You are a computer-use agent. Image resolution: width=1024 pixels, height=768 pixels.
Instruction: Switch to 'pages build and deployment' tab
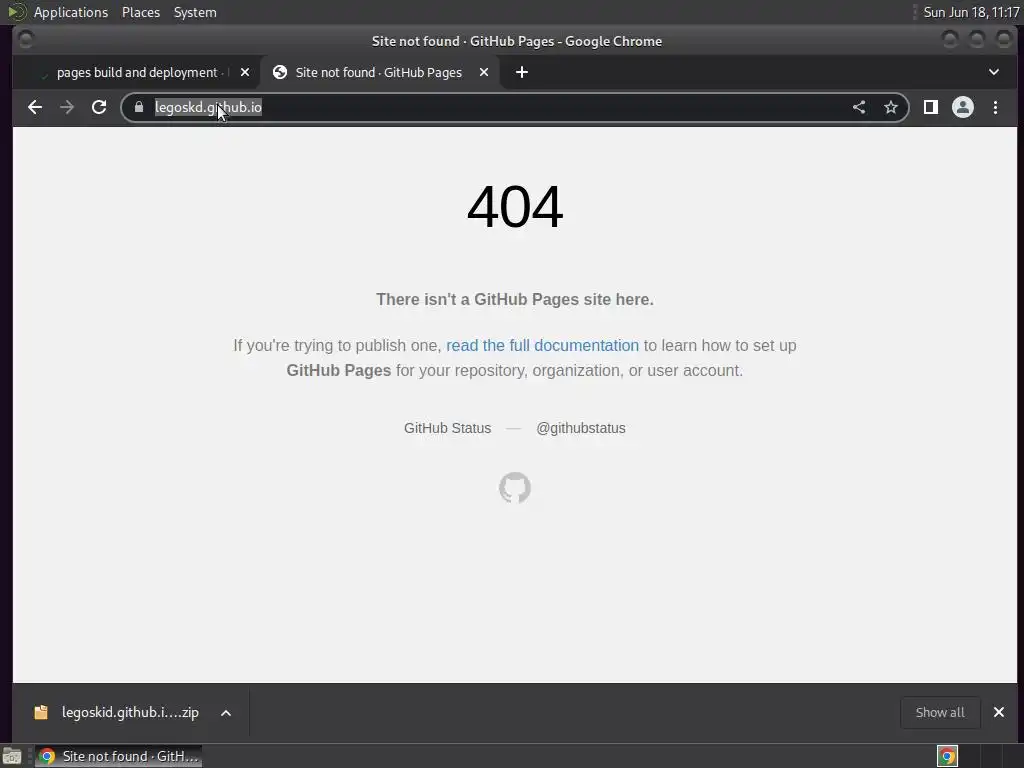coord(136,72)
